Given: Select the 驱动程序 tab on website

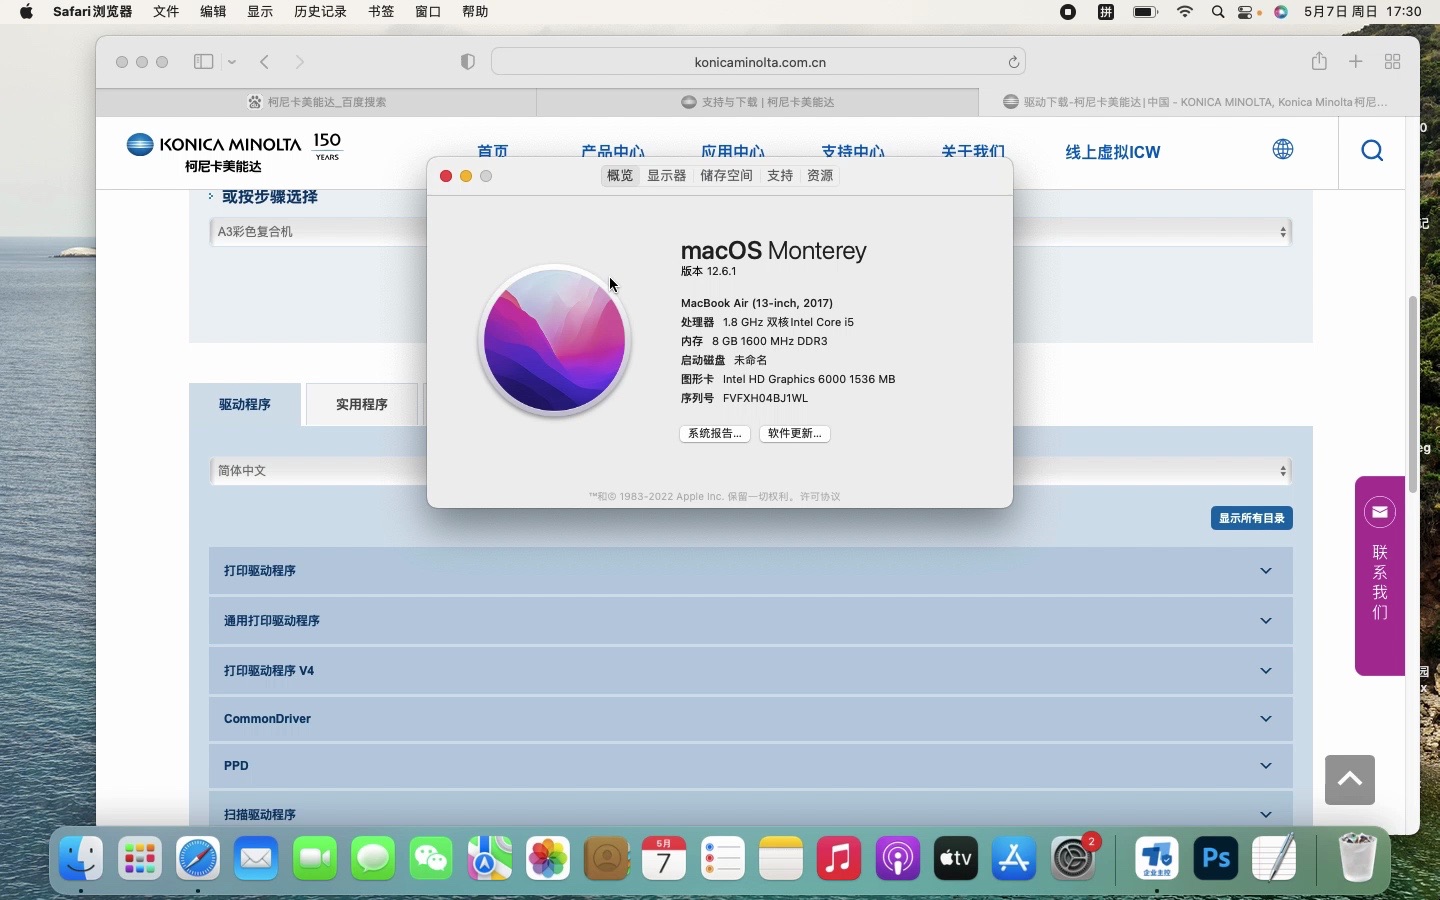Looking at the screenshot, I should pyautogui.click(x=245, y=404).
